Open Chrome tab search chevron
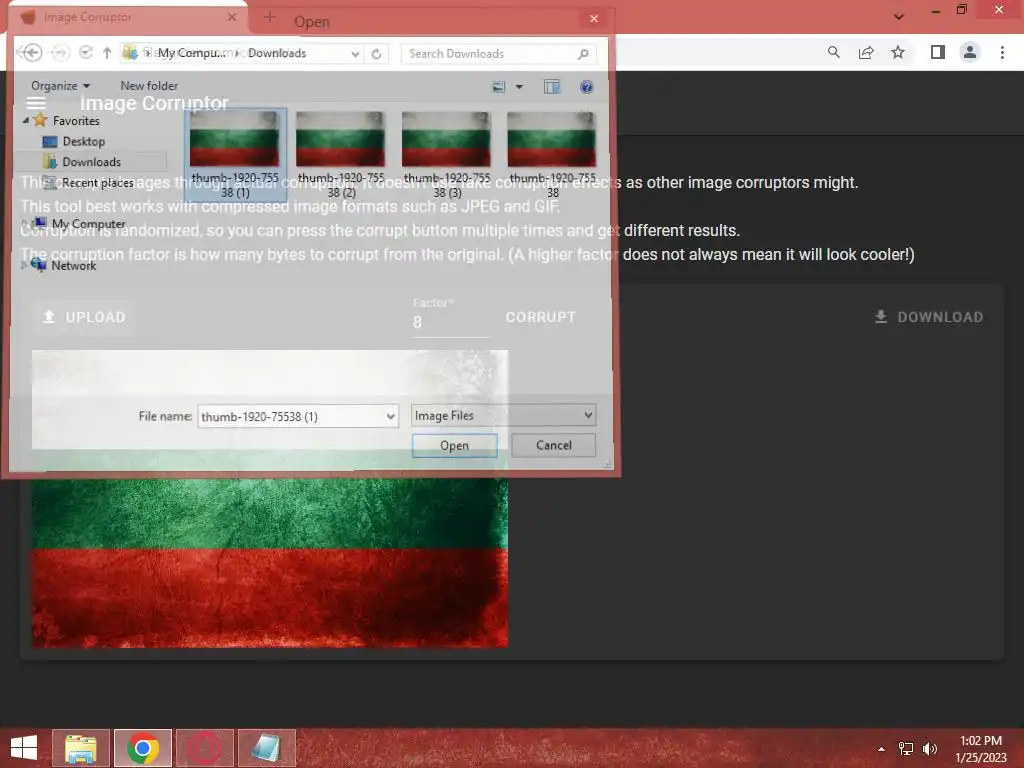1024x768 pixels. [x=899, y=16]
